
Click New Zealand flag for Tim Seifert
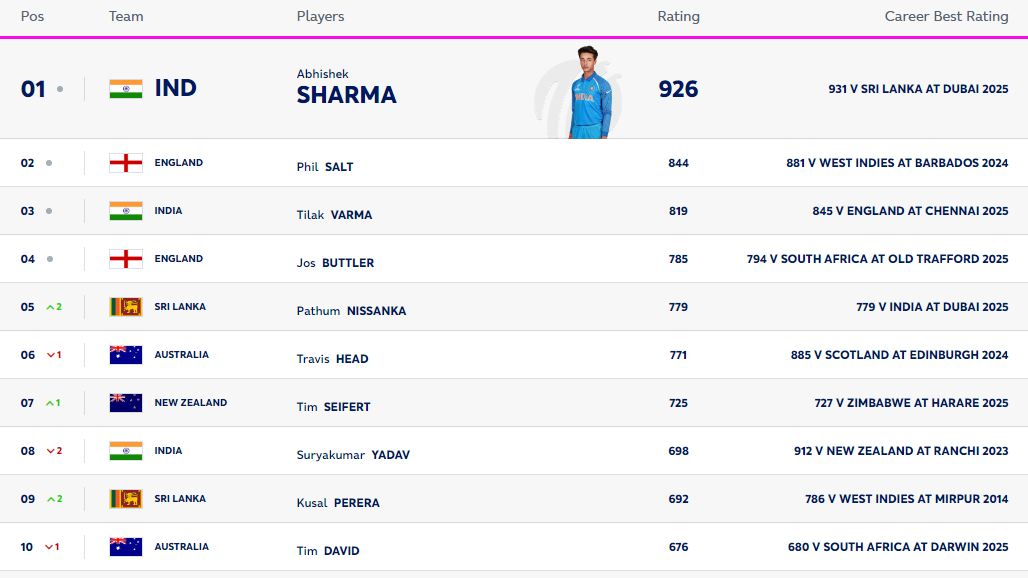click(x=126, y=403)
